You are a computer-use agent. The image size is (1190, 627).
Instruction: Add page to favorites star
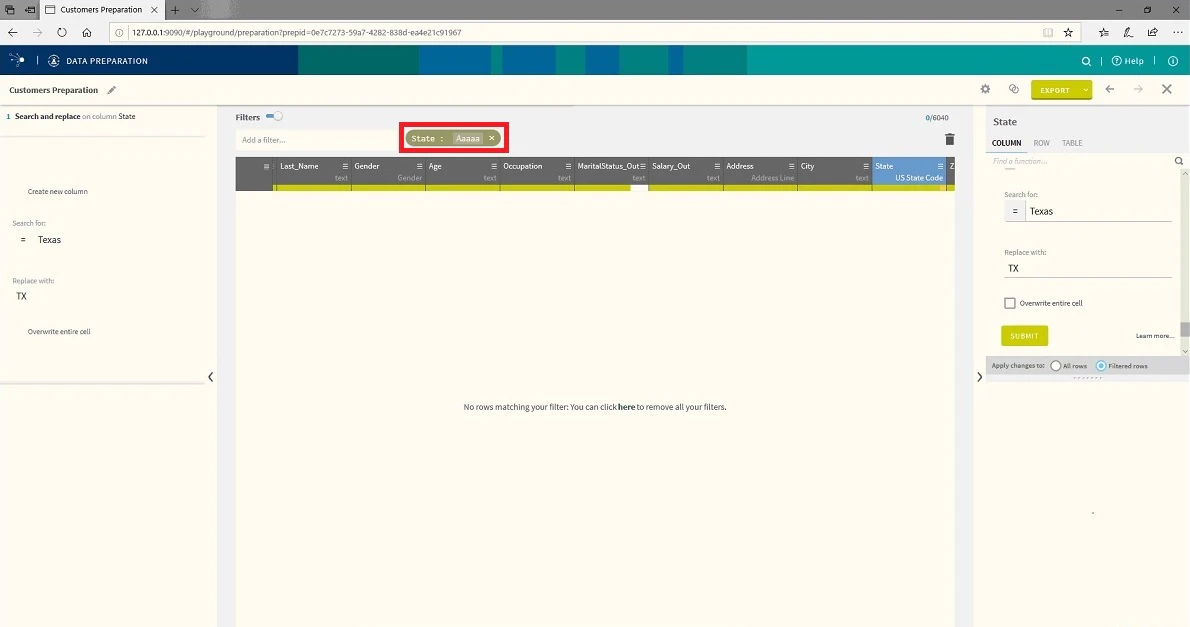pos(1068,33)
